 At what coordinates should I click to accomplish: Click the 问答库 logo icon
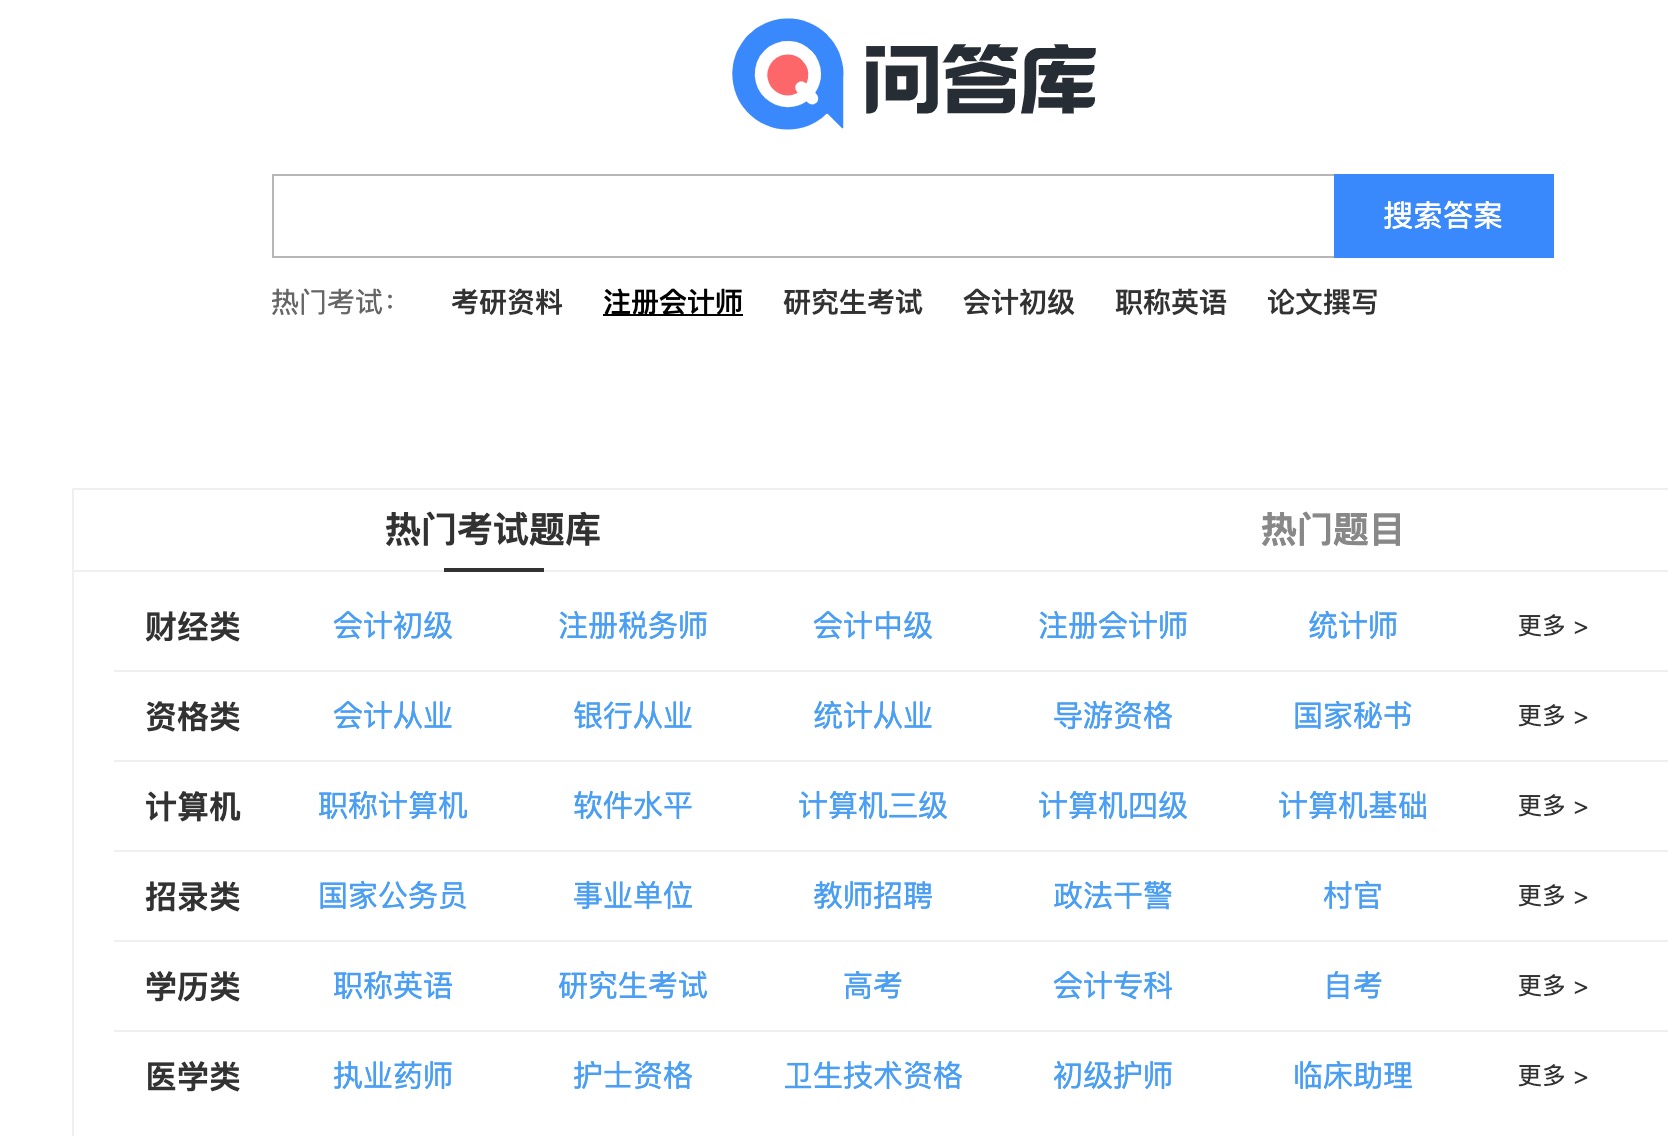tap(790, 76)
